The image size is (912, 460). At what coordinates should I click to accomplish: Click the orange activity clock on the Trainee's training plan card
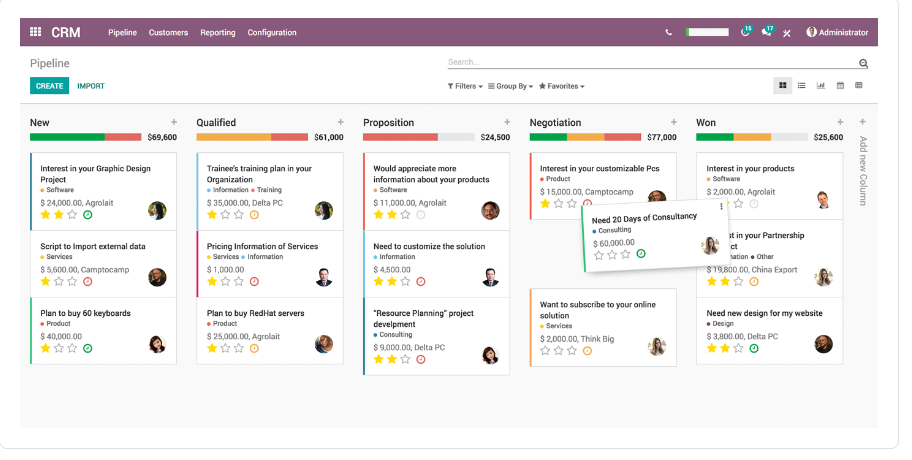point(254,215)
